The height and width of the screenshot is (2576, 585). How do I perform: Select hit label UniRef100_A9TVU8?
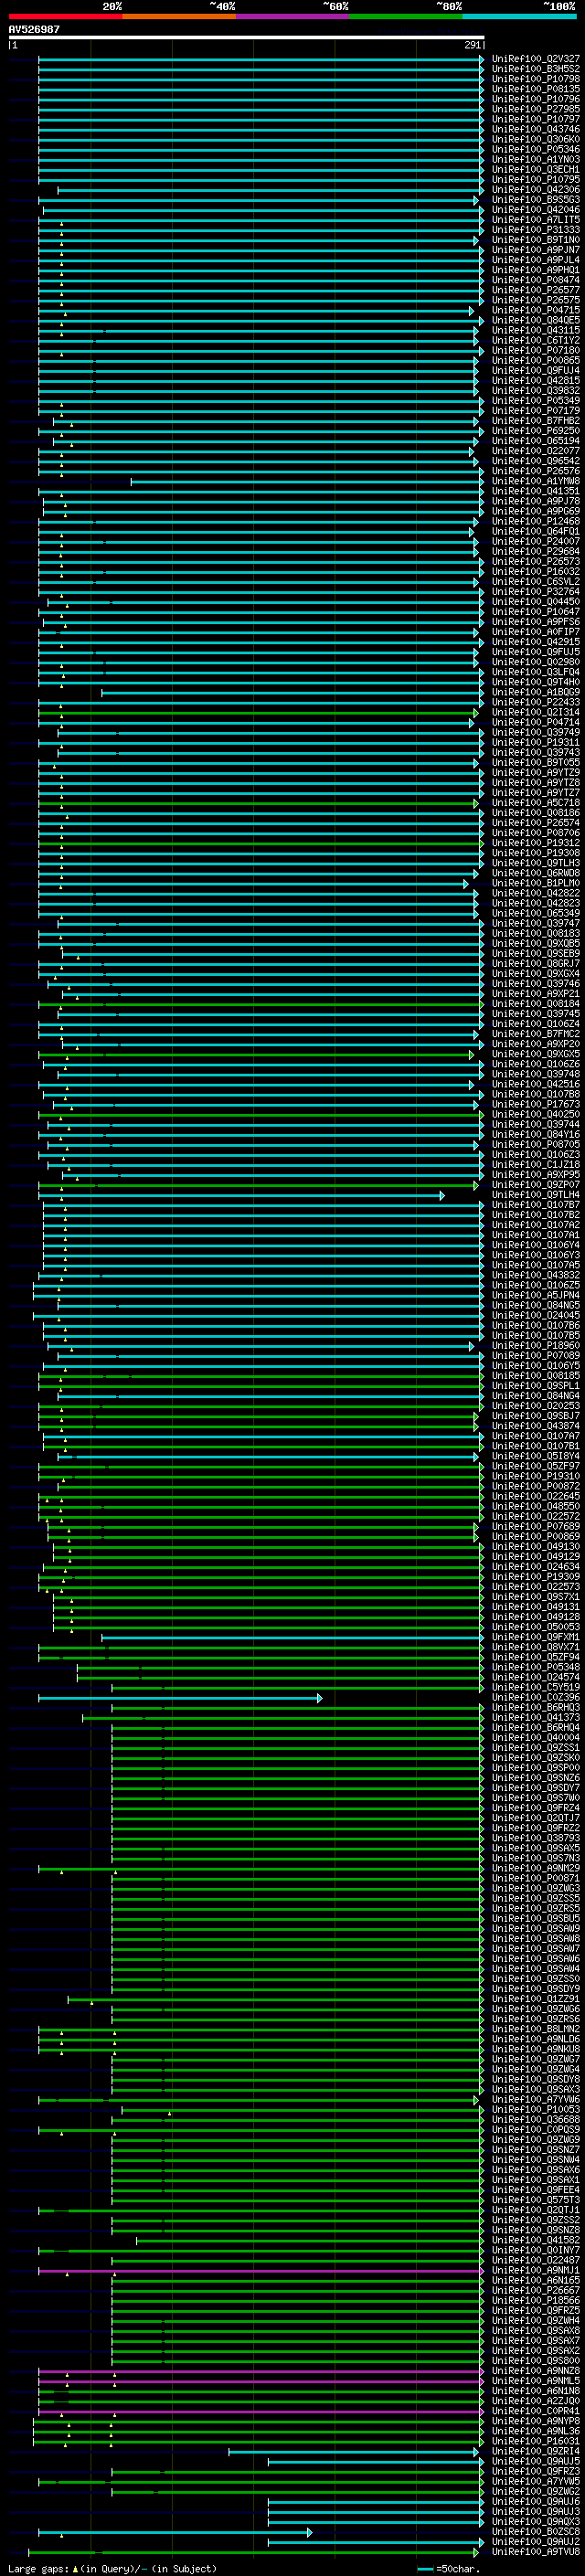[536, 2552]
